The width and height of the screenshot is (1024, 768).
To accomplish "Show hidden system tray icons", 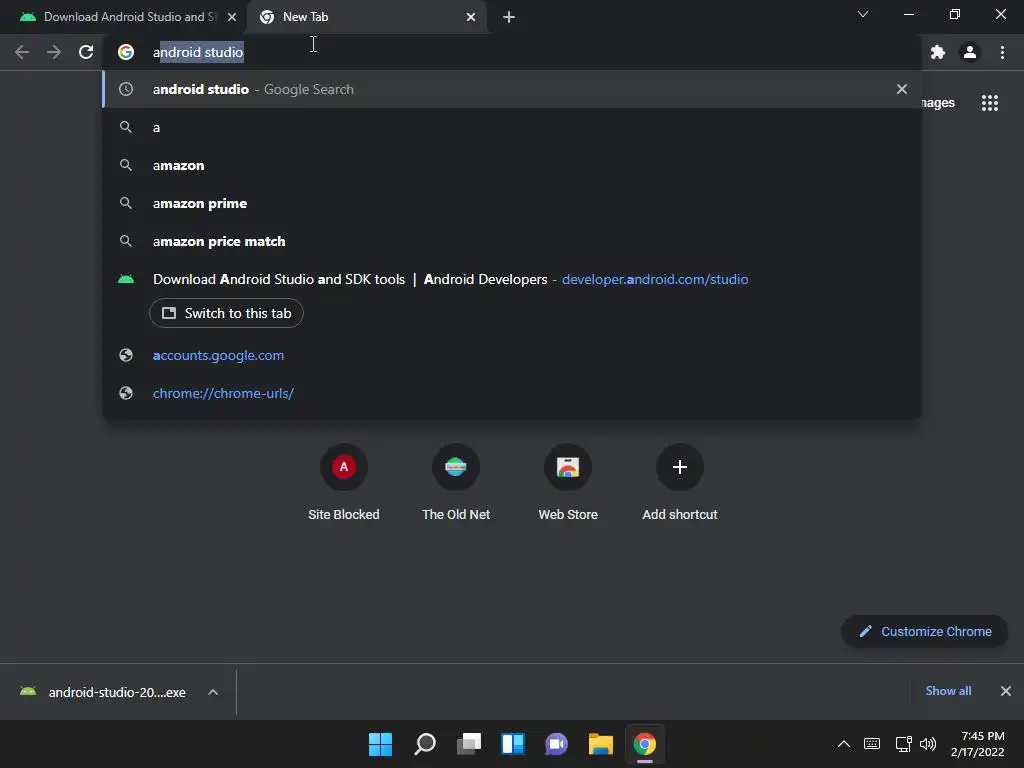I will tap(844, 744).
